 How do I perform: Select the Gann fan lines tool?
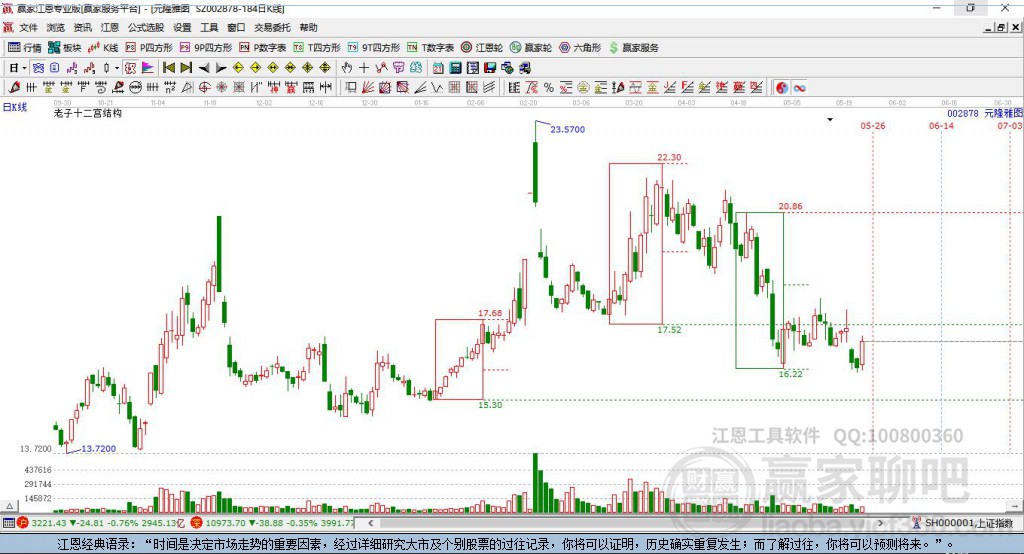368,88
